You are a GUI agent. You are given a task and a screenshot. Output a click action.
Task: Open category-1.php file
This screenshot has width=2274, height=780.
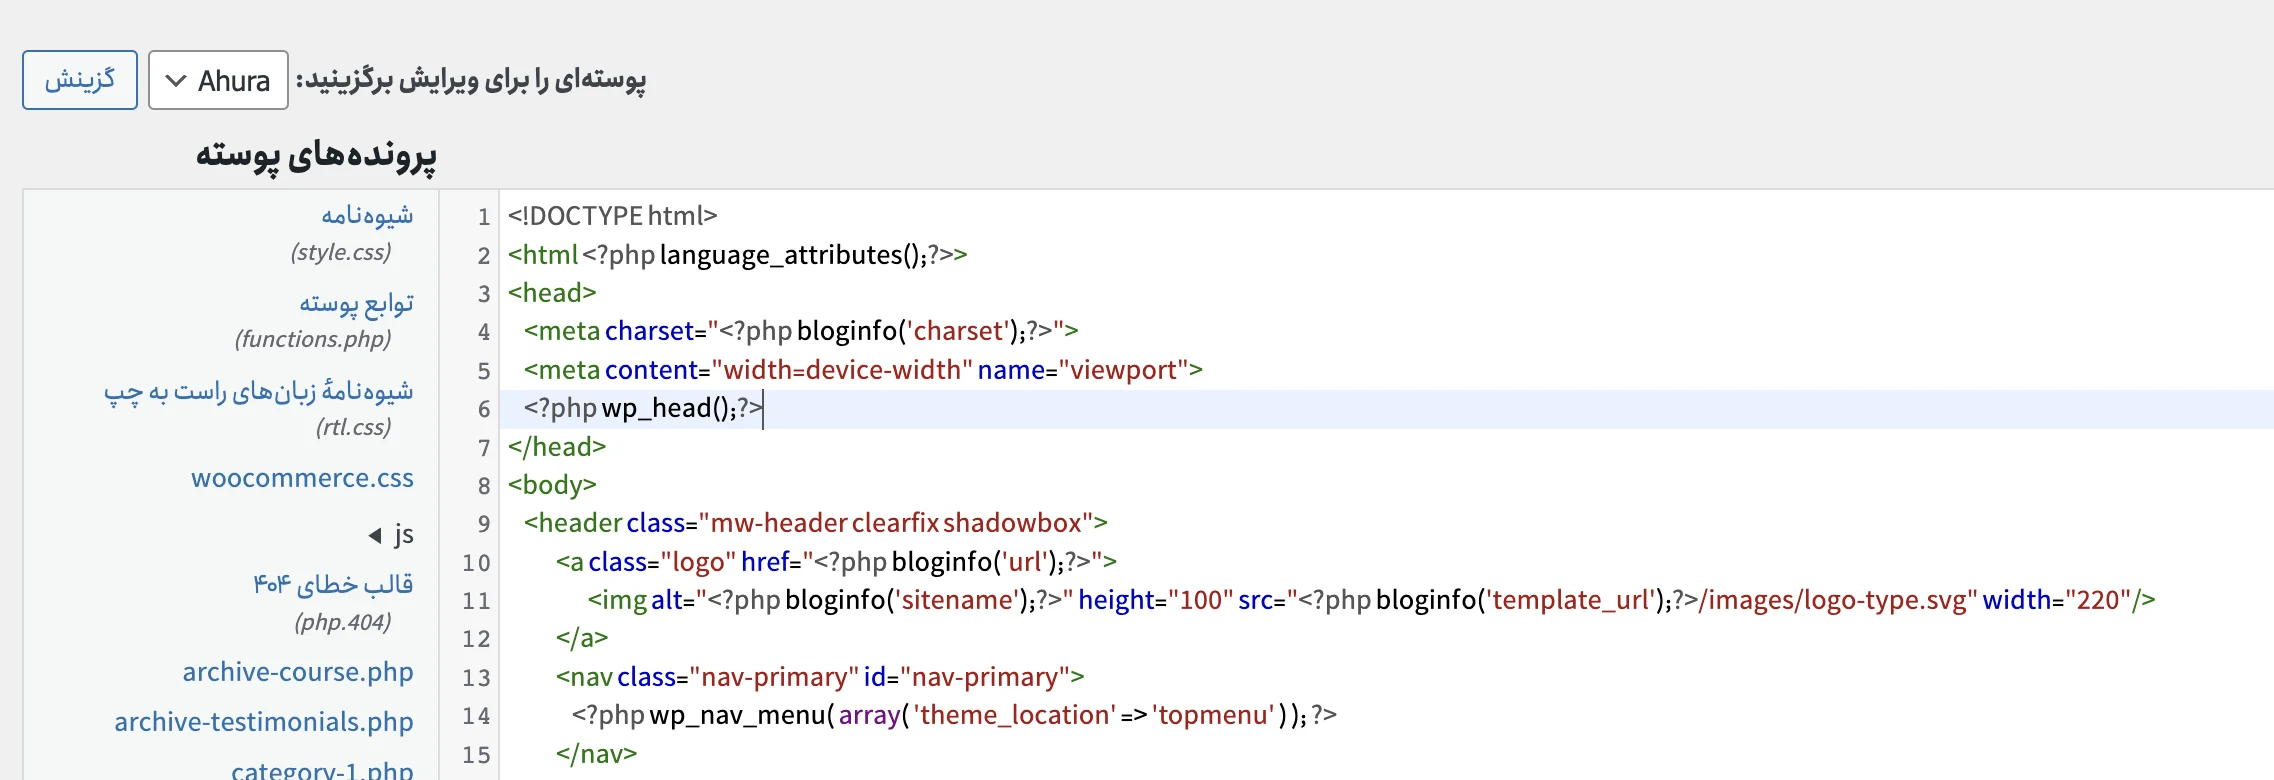point(321,770)
